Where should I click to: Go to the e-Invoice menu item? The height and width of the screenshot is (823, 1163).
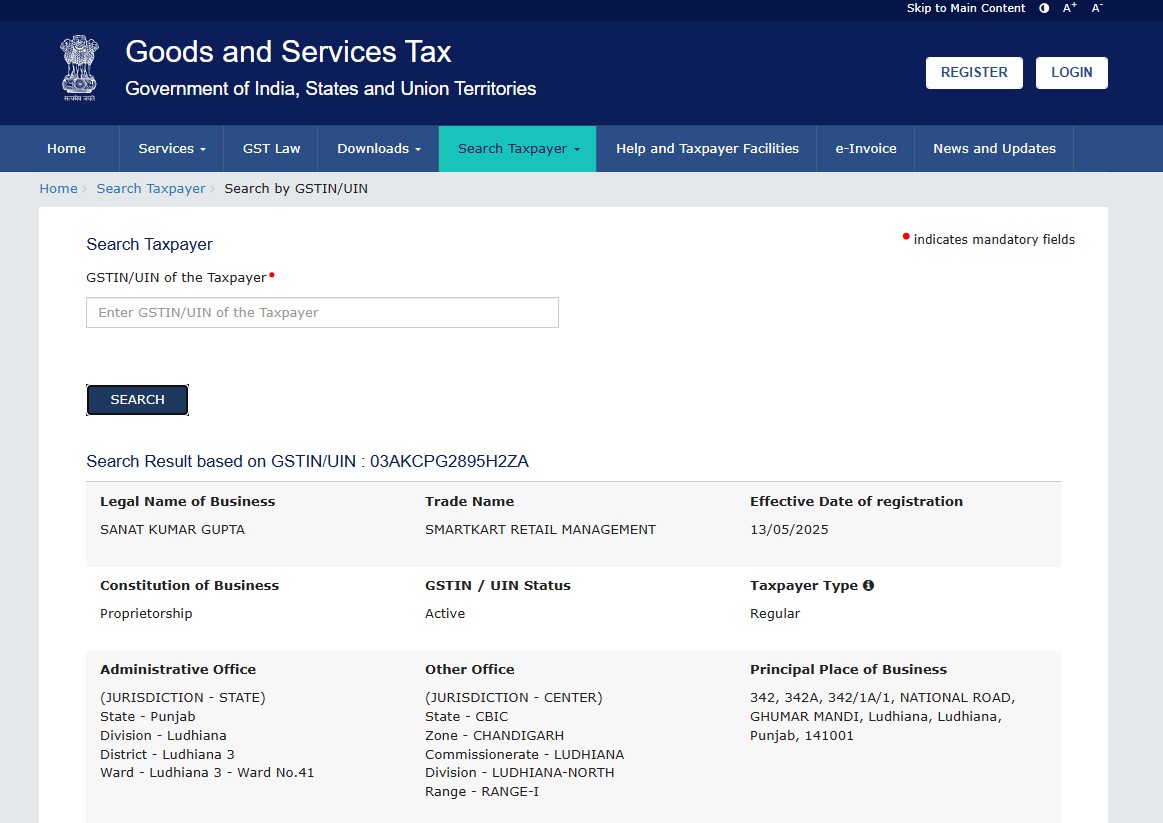pos(866,149)
